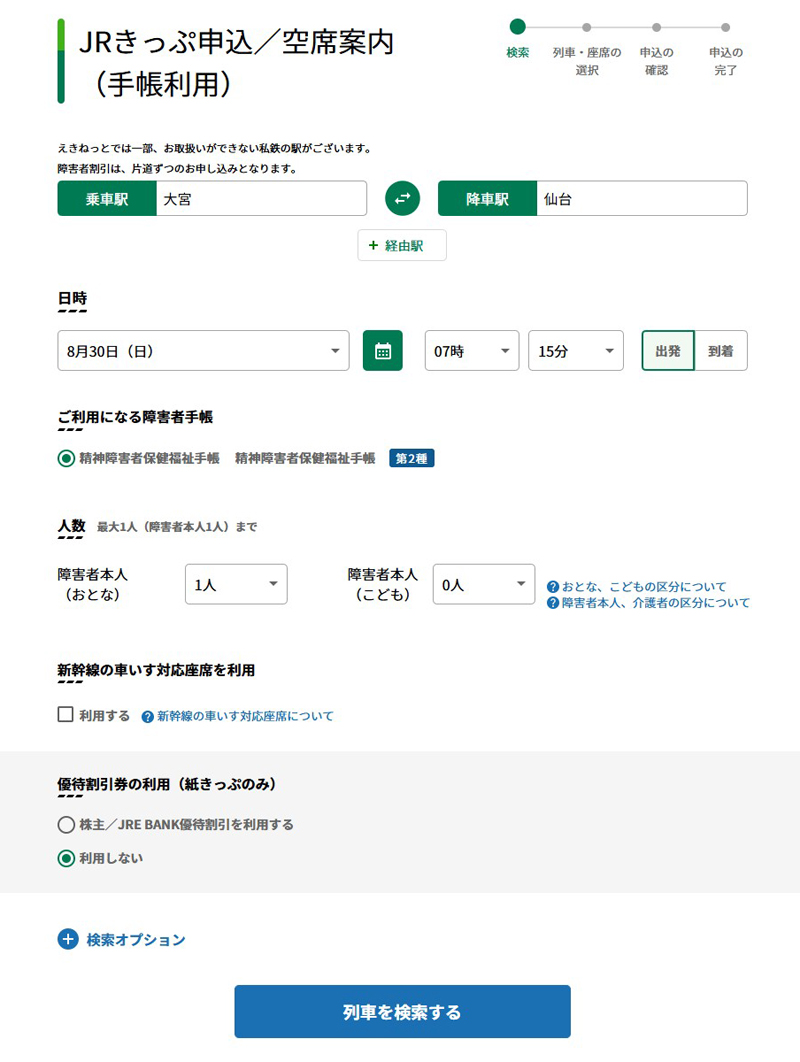The height and width of the screenshot is (1062, 800).
Task: Click help icon beside 障害者本人、介護者の区分について
Action: (x=553, y=603)
